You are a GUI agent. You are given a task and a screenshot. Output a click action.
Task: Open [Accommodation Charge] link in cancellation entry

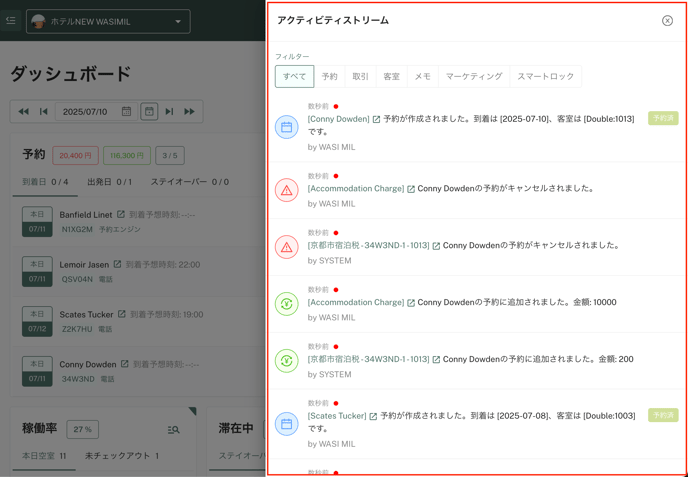tap(356, 188)
